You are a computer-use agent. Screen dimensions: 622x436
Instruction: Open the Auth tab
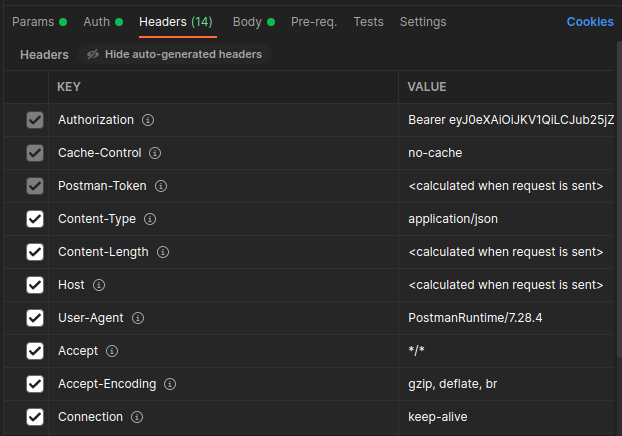pyautogui.click(x=97, y=21)
